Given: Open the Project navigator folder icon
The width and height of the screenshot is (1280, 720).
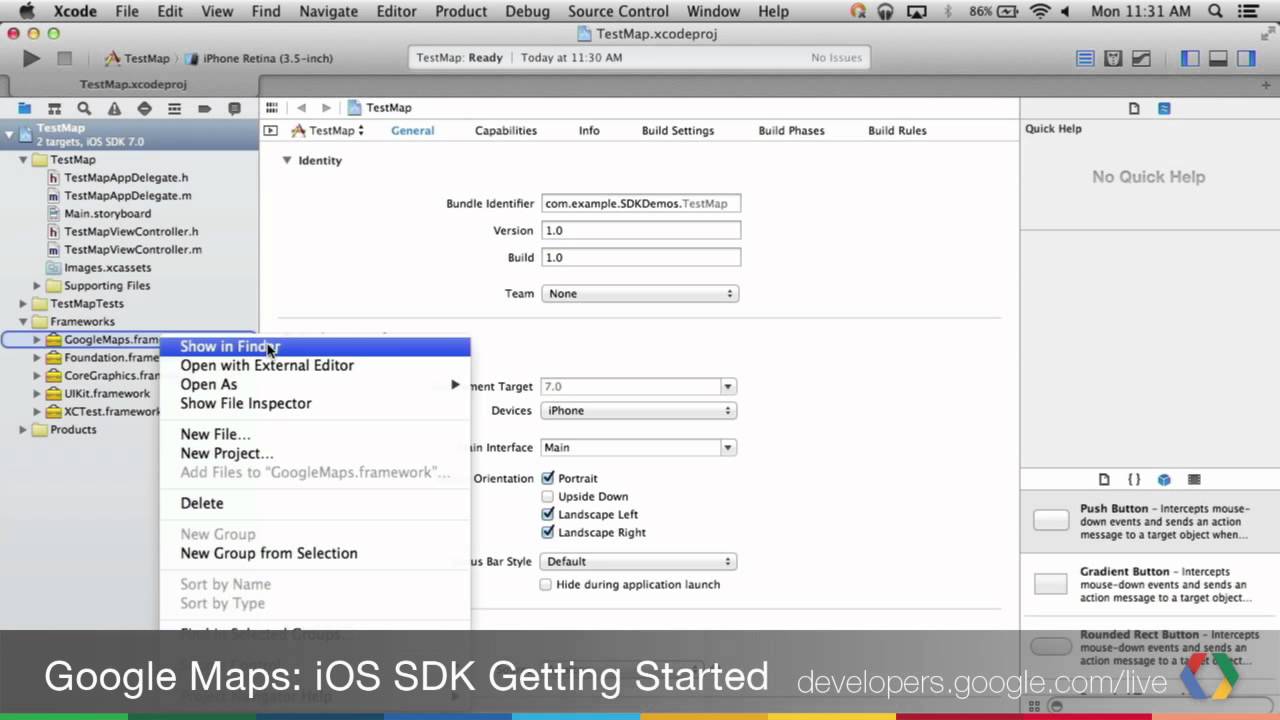Looking at the screenshot, I should click(24, 108).
